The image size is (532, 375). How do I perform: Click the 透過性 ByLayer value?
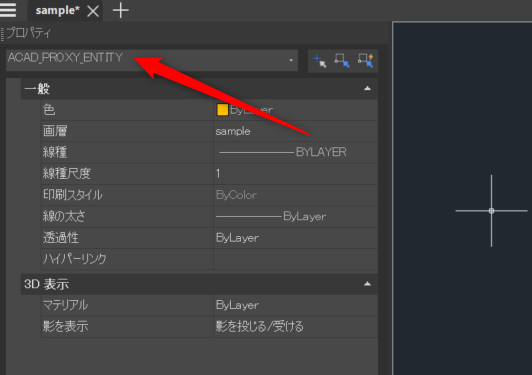pos(296,238)
